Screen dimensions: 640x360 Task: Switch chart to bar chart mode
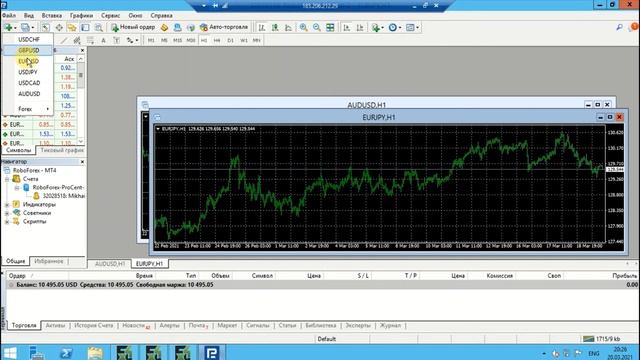click(262, 27)
